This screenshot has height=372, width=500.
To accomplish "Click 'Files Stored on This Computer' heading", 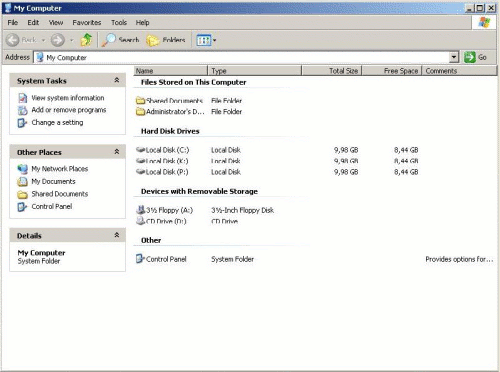I will 193,82.
